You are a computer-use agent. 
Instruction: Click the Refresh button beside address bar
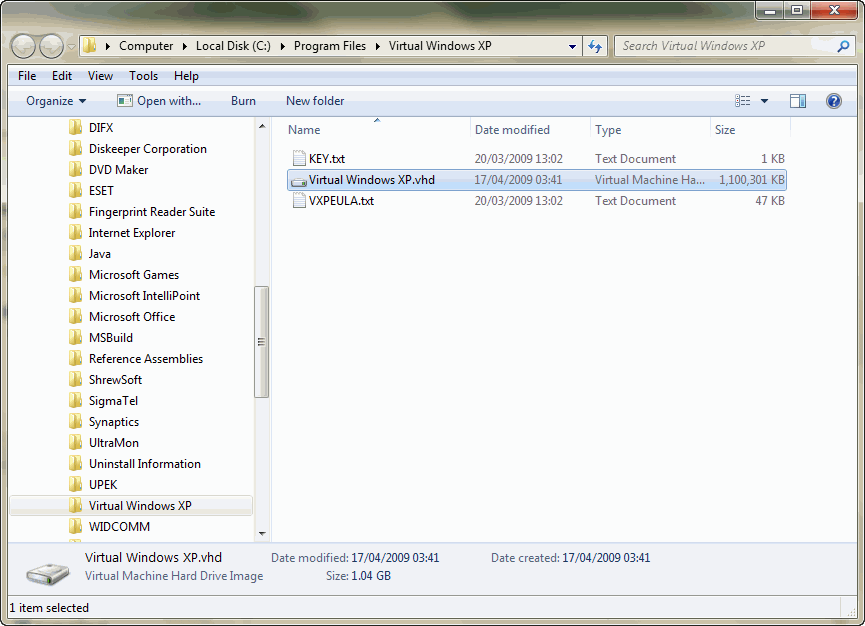(x=596, y=46)
